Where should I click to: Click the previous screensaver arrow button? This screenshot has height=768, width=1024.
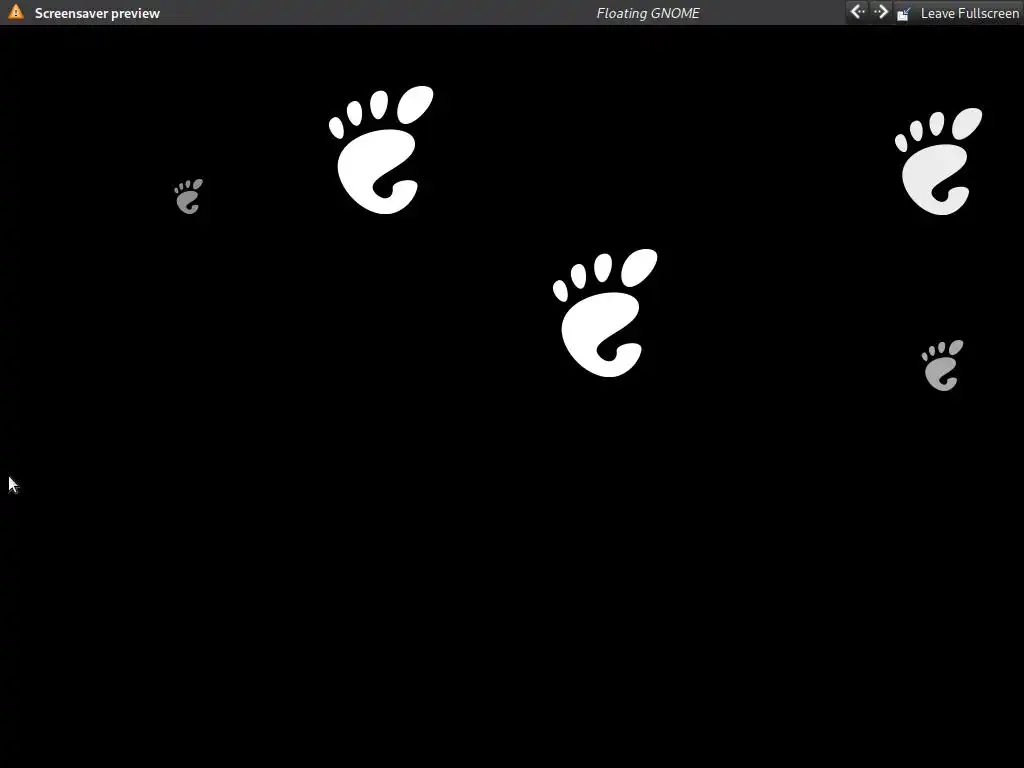(x=857, y=12)
